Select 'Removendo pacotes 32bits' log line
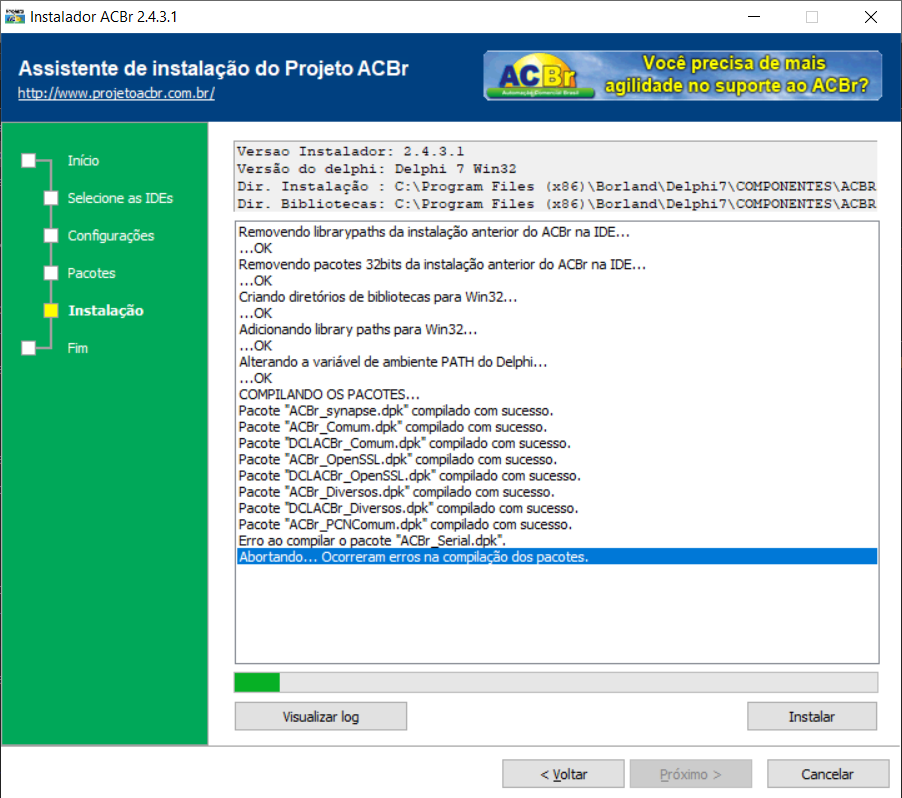This screenshot has width=902, height=798. (x=557, y=264)
